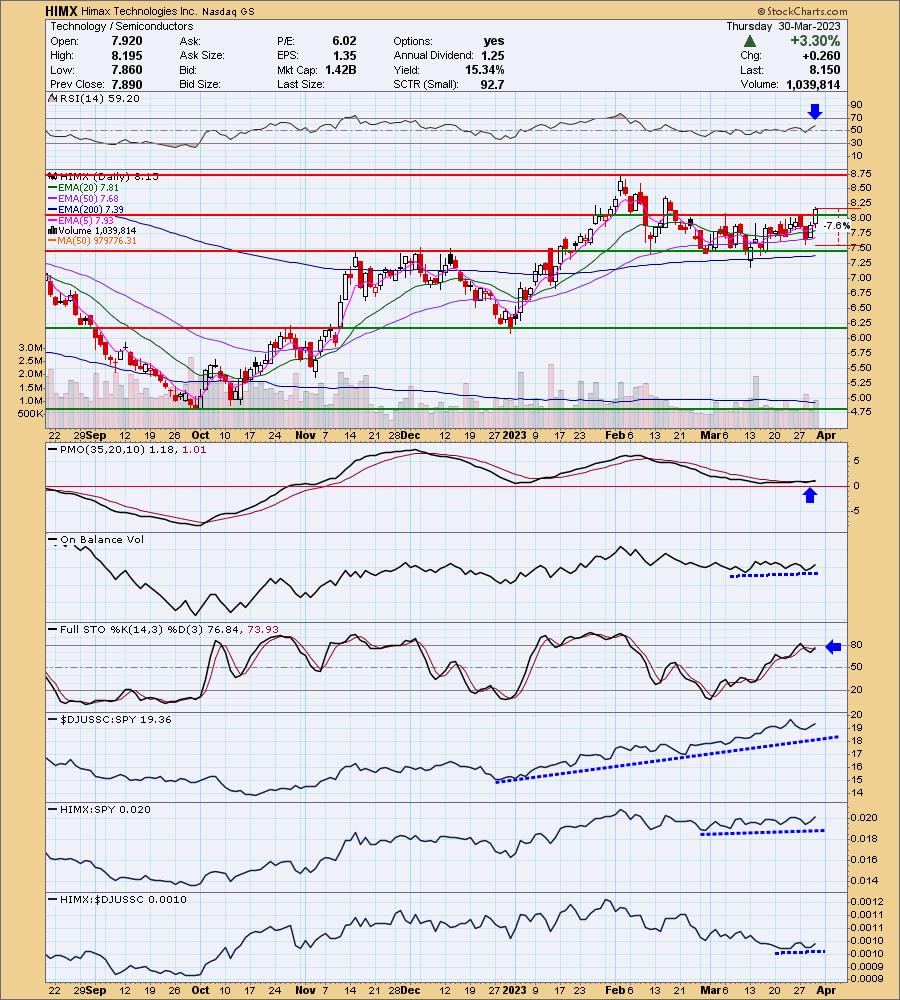Screen dimensions: 900x1000
Task: Click the +3.30% percent change
Action: [815, 41]
